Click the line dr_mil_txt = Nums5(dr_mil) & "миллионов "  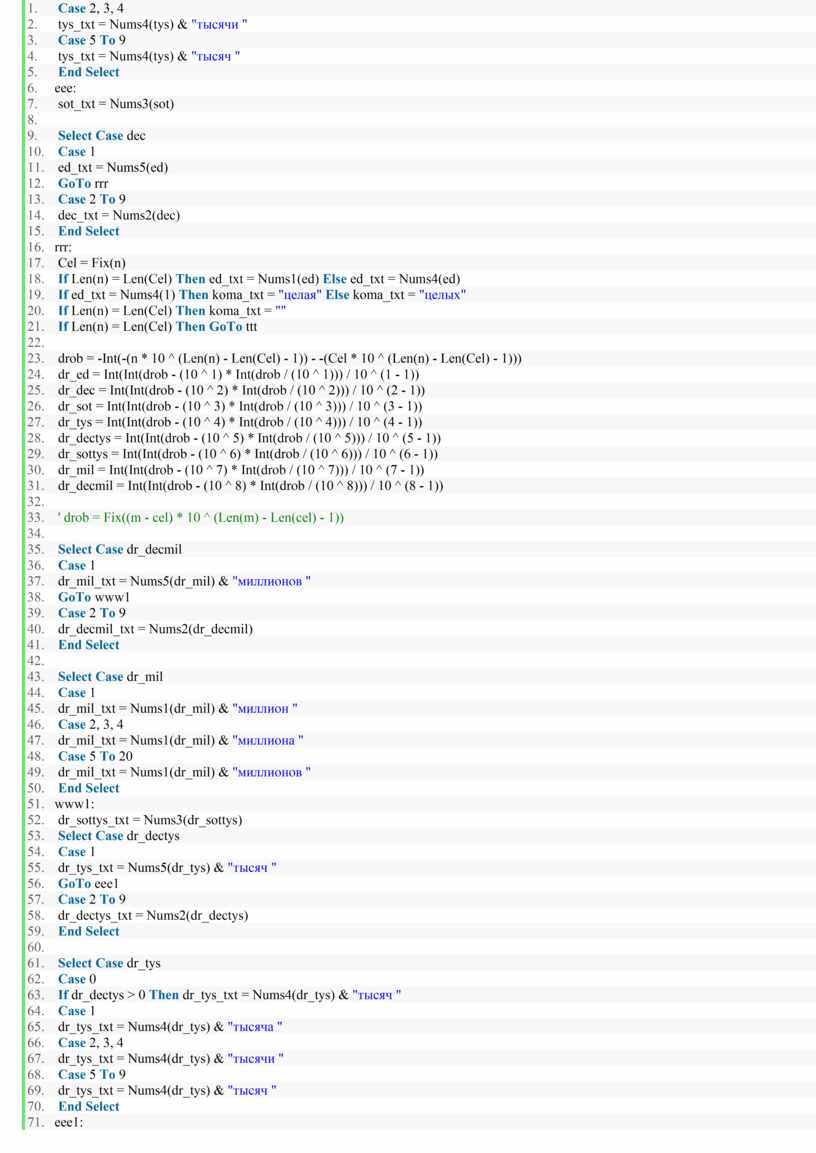(x=184, y=582)
